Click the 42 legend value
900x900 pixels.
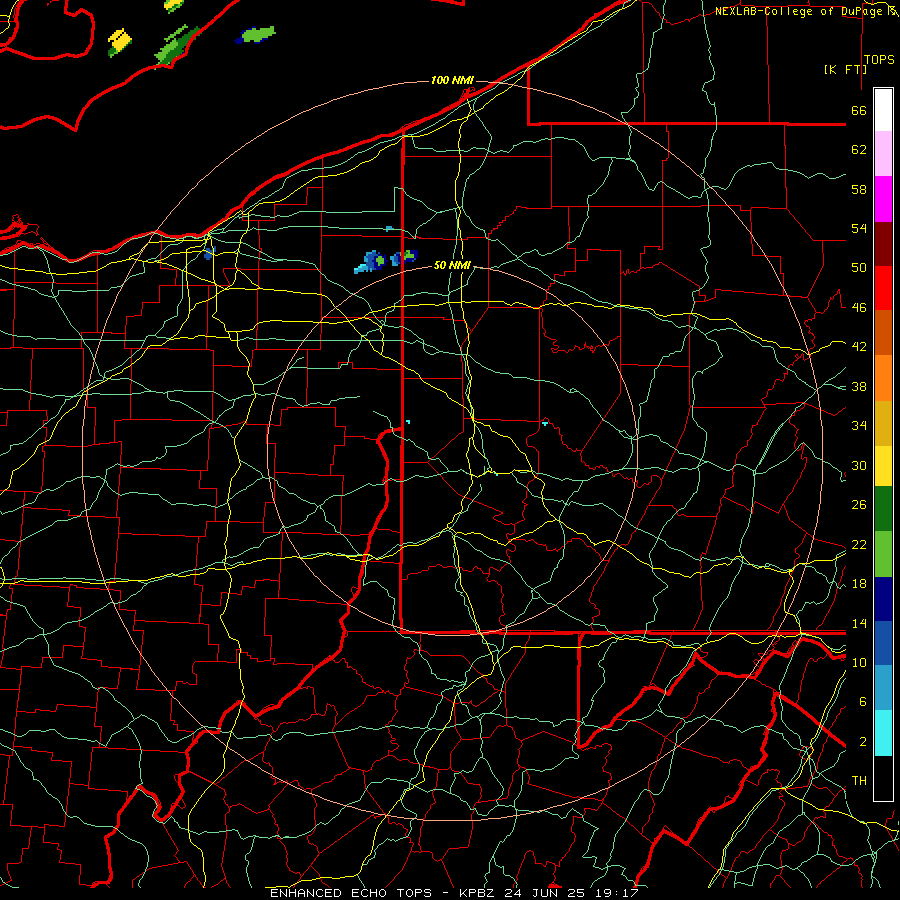(859, 347)
